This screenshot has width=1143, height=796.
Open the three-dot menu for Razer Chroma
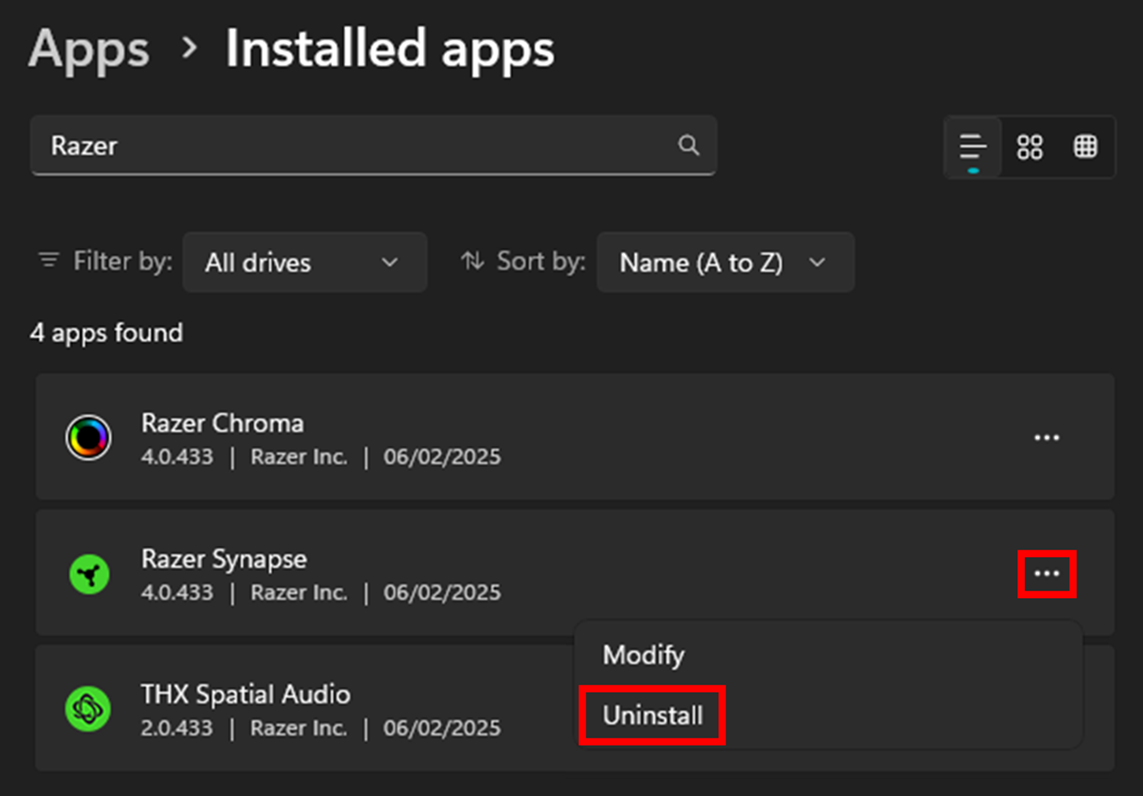pyautogui.click(x=1047, y=437)
